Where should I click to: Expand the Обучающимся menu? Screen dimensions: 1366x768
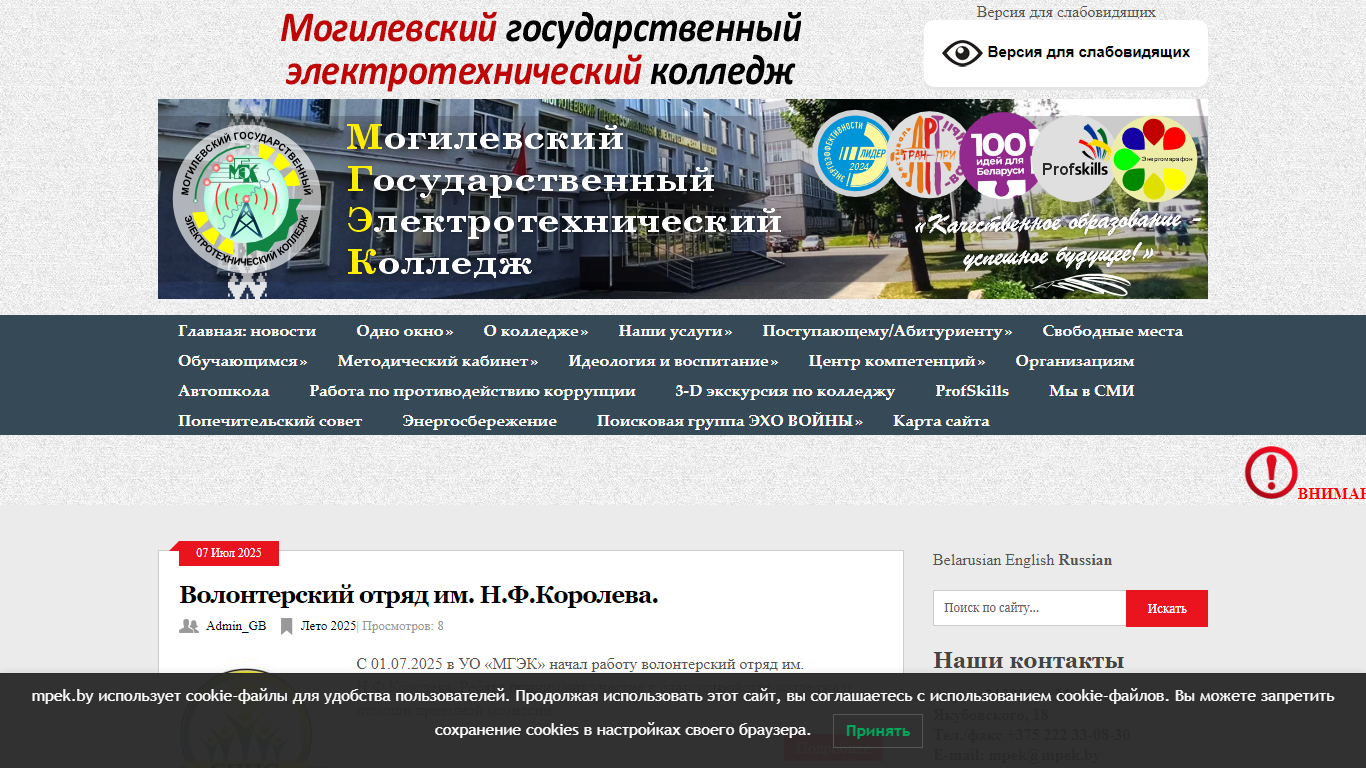(x=243, y=361)
